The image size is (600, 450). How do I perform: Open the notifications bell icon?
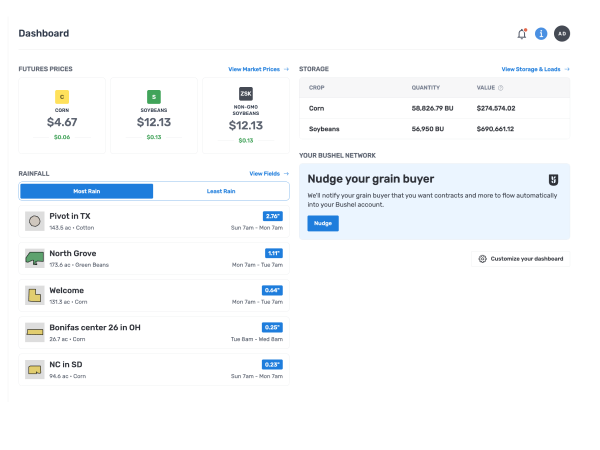pos(522,34)
